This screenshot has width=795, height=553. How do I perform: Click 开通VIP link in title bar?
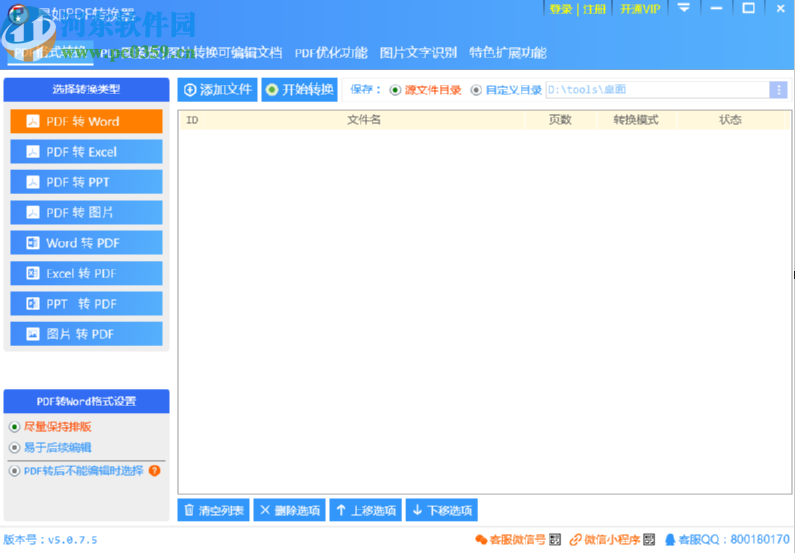point(640,9)
